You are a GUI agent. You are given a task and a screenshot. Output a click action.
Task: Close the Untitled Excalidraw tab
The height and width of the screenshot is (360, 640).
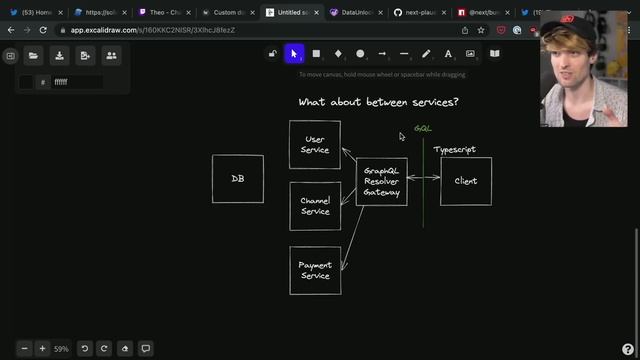(x=316, y=13)
